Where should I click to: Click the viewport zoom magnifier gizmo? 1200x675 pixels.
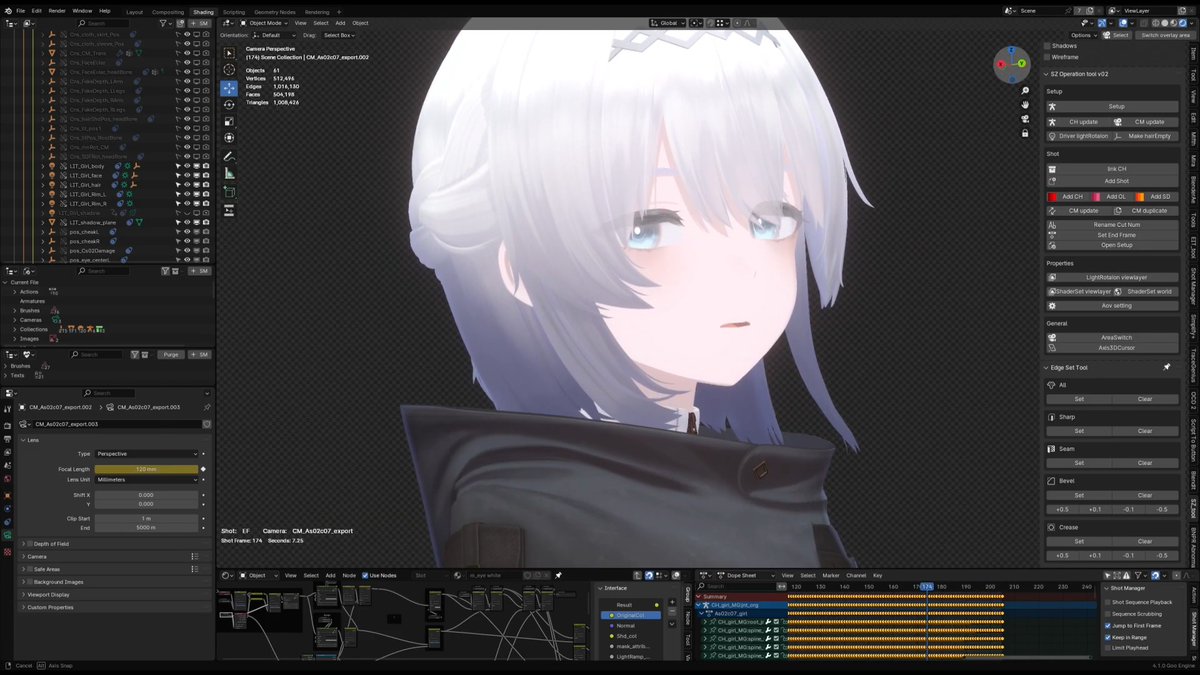(x=1025, y=91)
